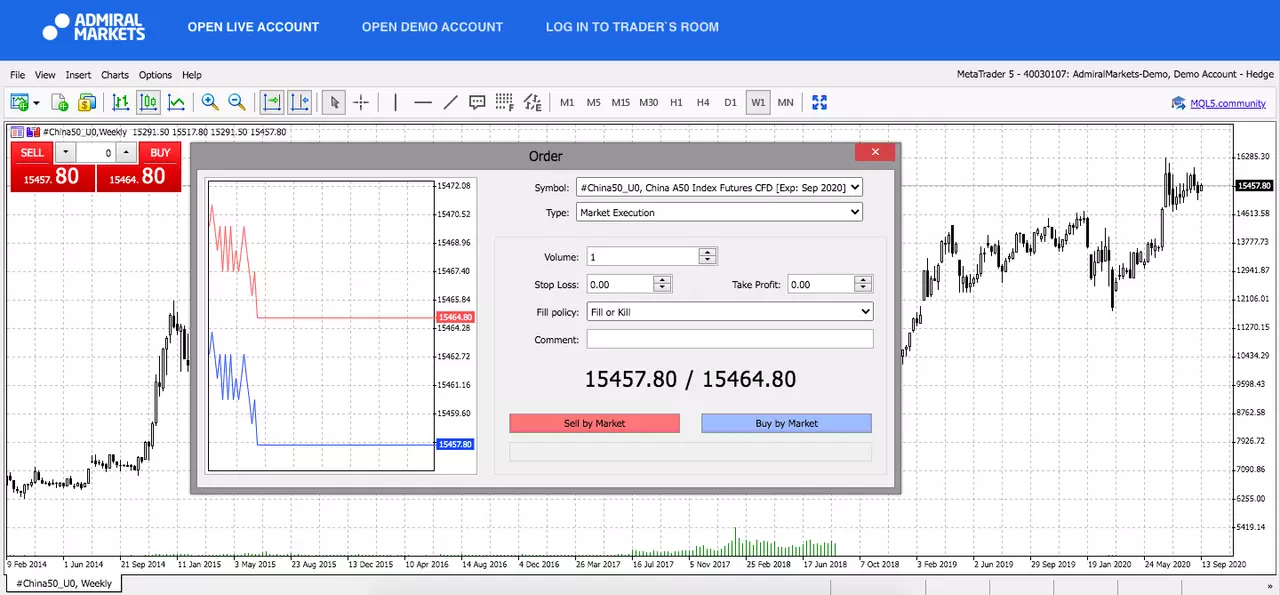
Task: Open the MQL5.community link
Action: 1228,103
